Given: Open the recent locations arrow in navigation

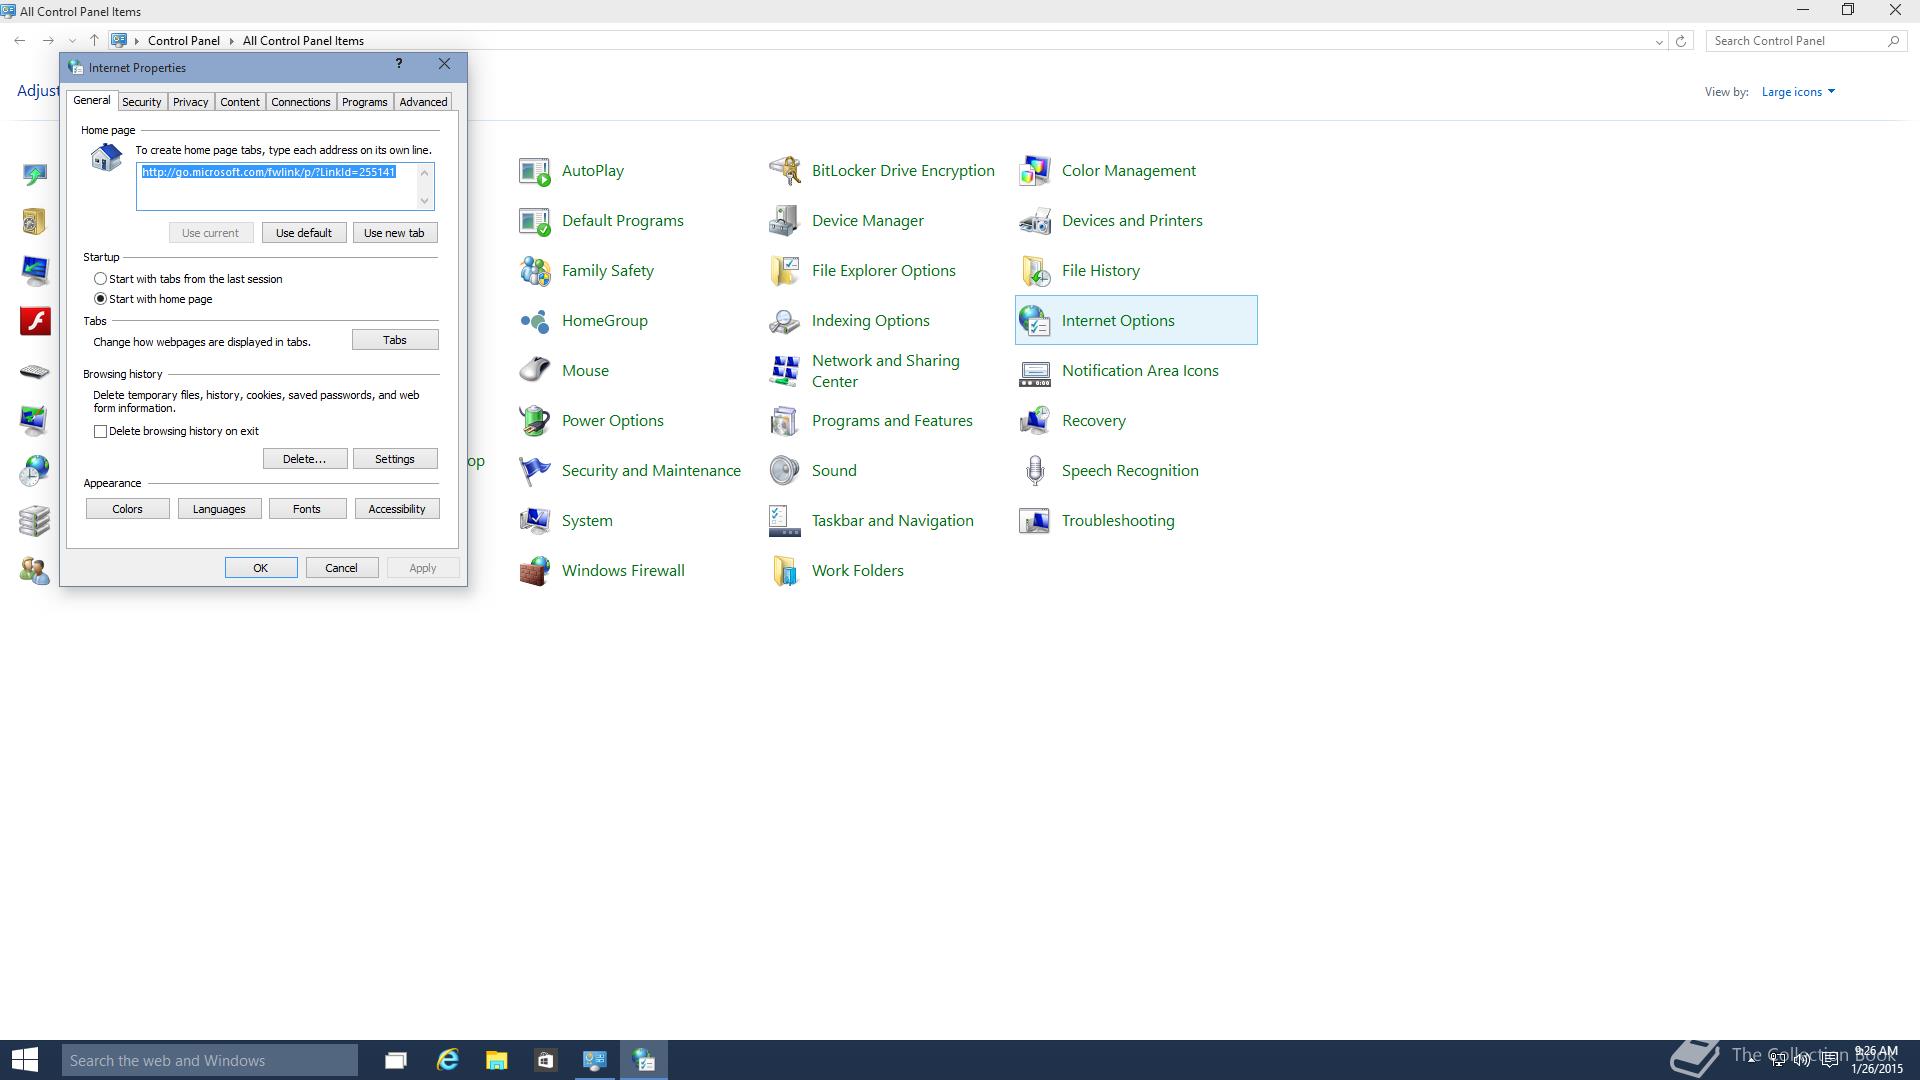Looking at the screenshot, I should point(72,41).
